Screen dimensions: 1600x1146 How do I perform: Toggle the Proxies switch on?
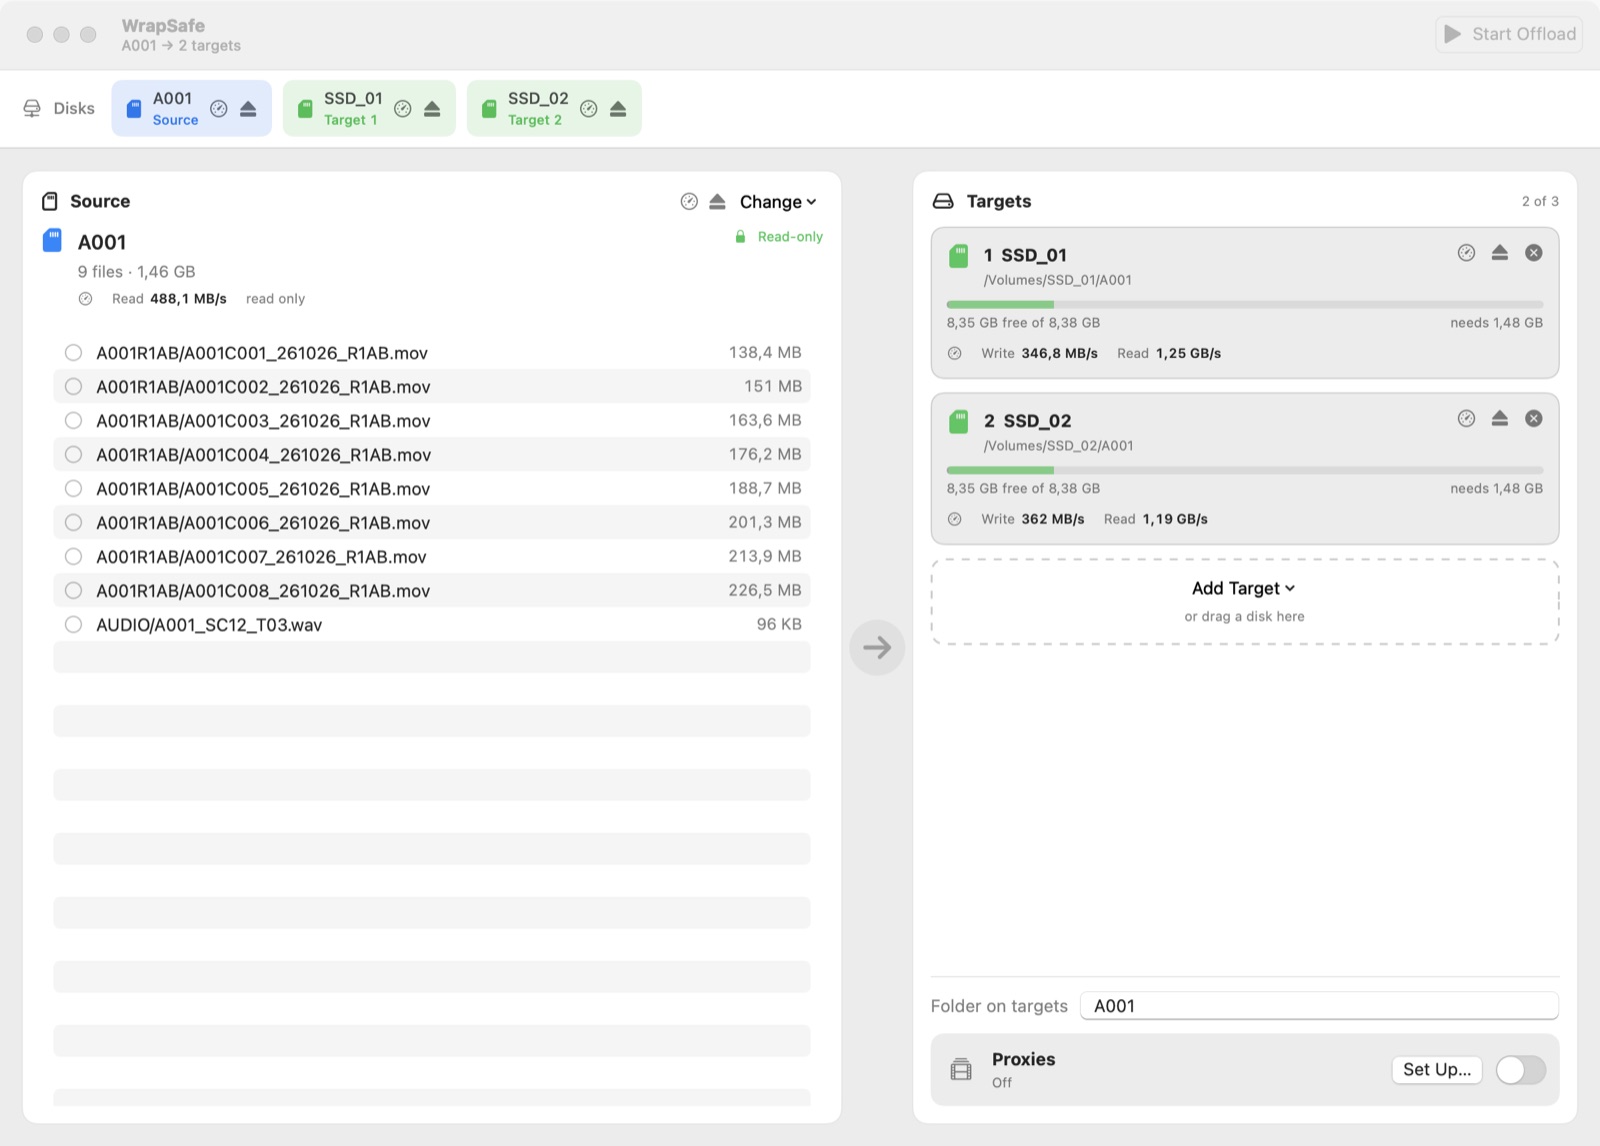(1521, 1070)
